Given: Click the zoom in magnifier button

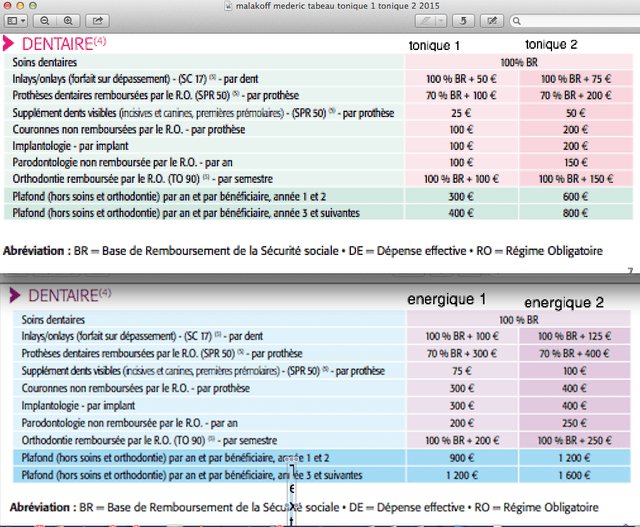Looking at the screenshot, I should (68, 20).
